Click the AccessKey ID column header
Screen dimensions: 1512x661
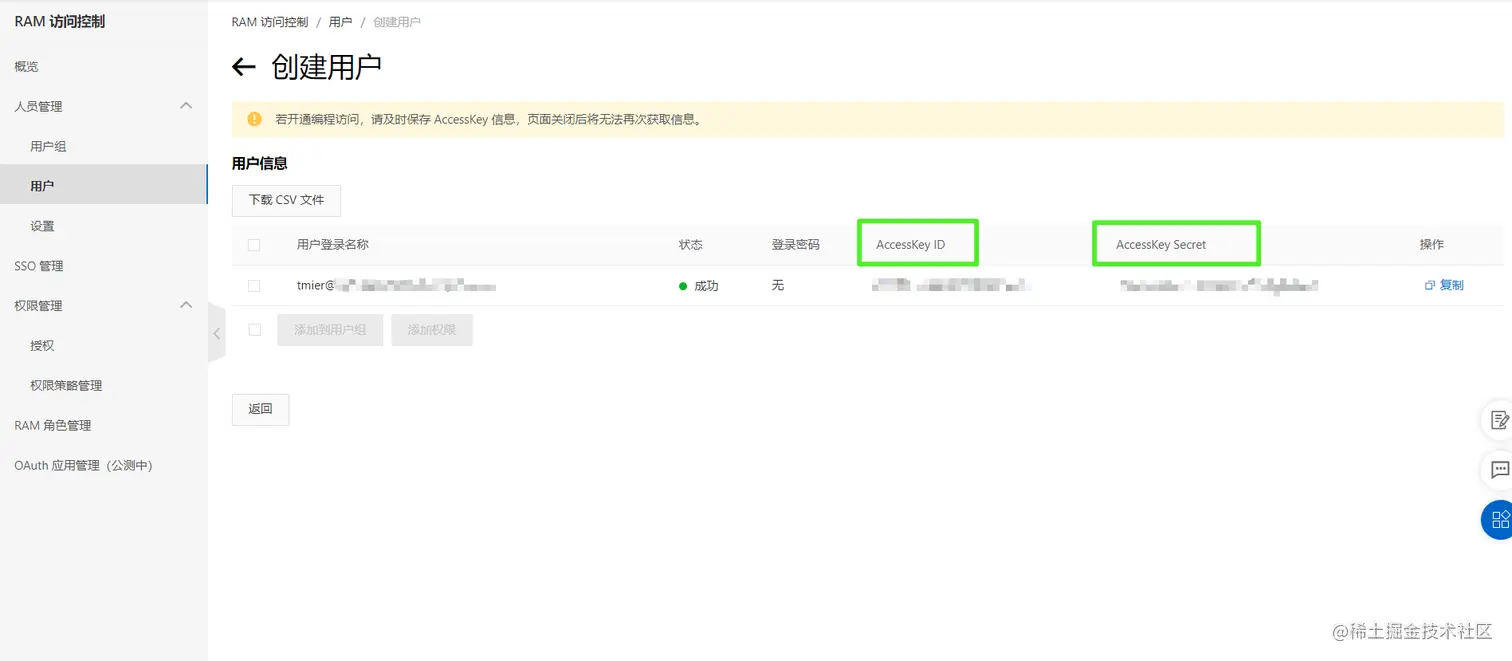[x=911, y=245]
